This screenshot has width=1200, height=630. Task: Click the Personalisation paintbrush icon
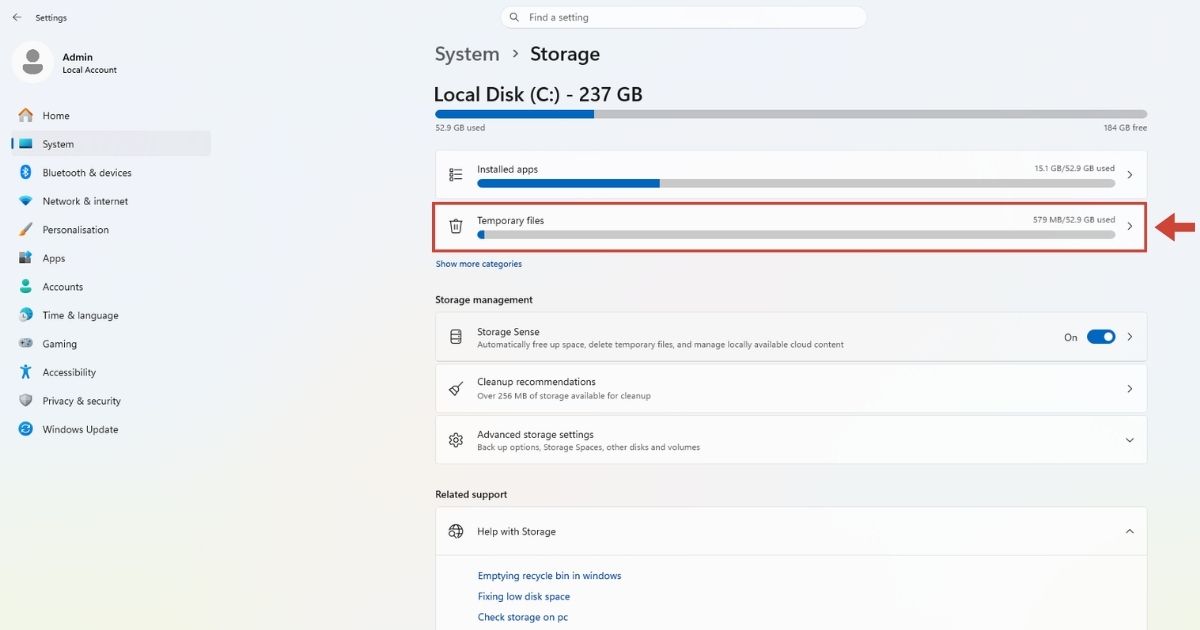[26, 229]
